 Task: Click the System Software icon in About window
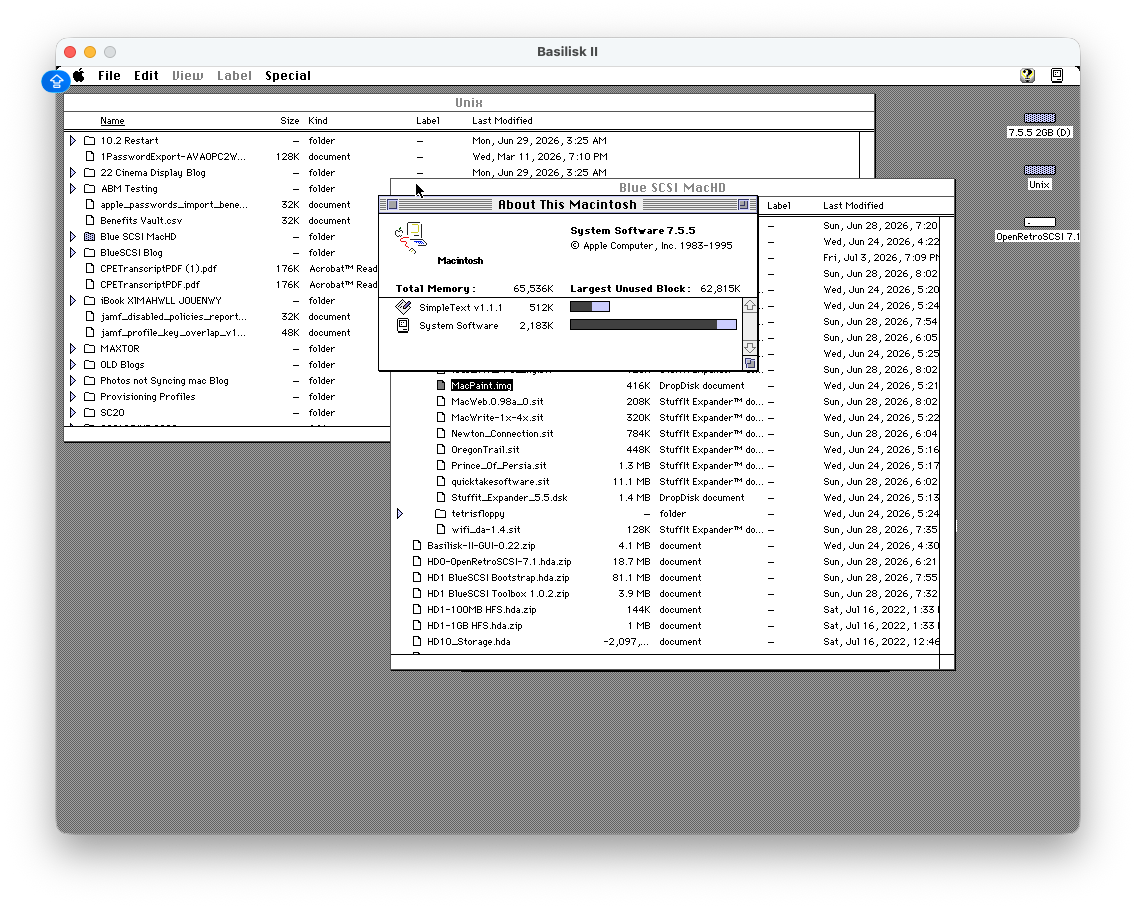[x=403, y=326]
